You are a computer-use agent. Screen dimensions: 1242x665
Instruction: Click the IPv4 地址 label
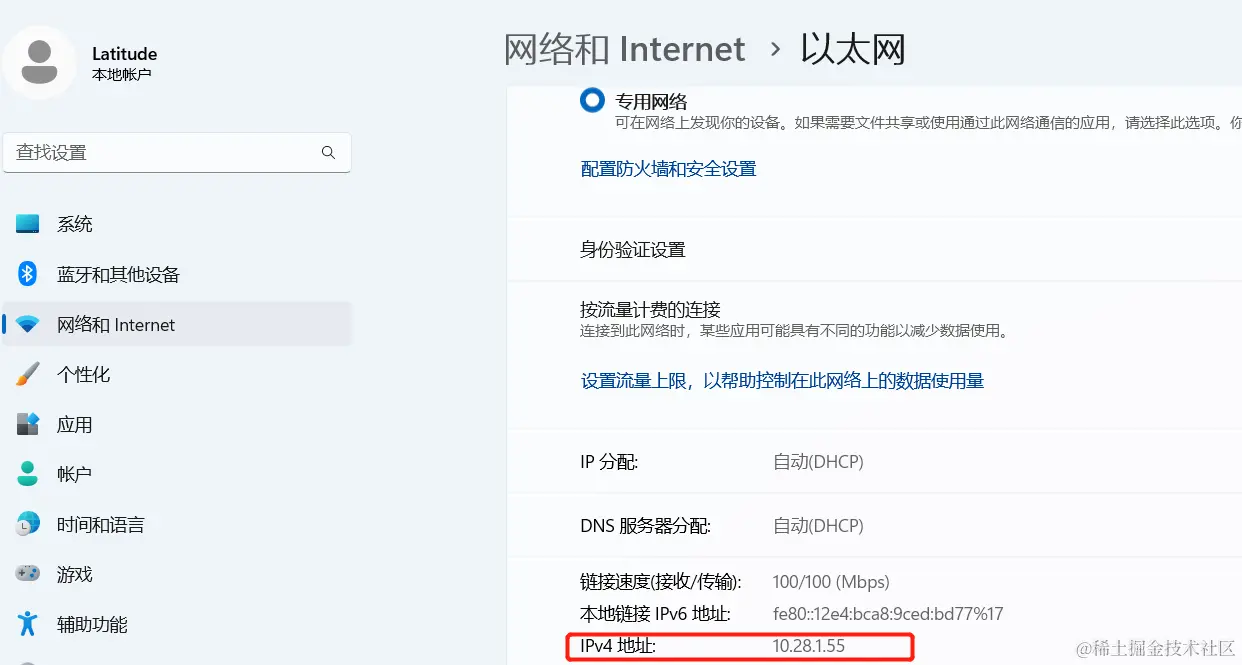618,647
